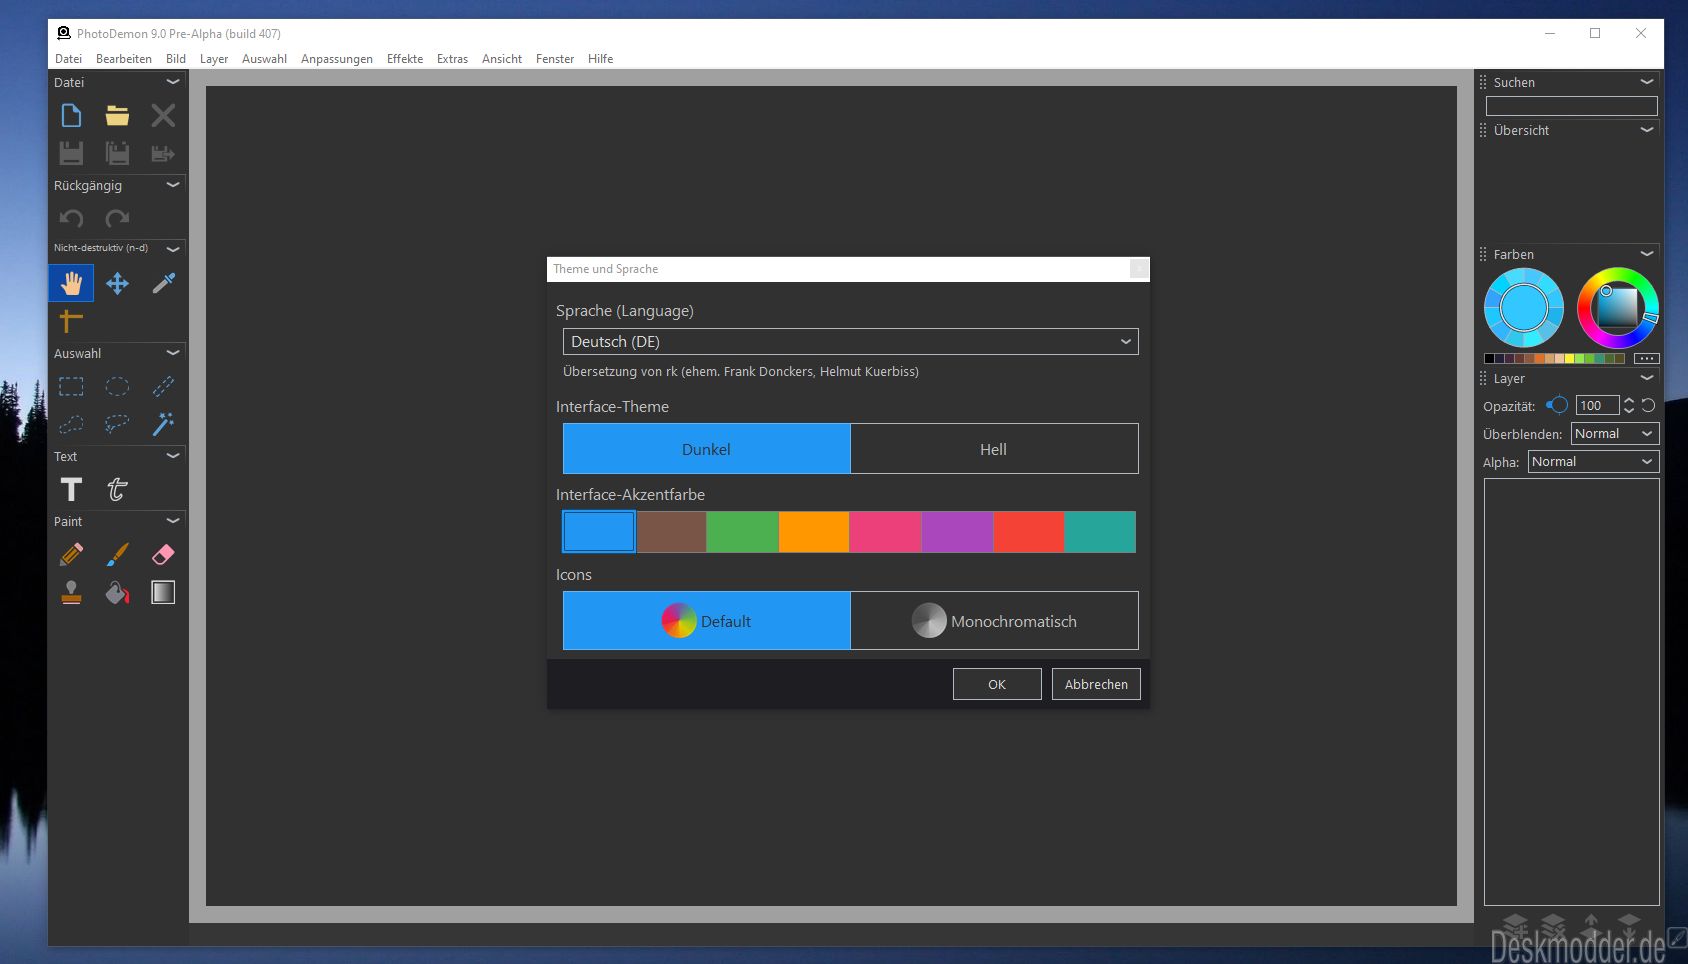Viewport: 1688px width, 964px height.
Task: Select the Paint bucket fill tool
Action: click(x=117, y=592)
